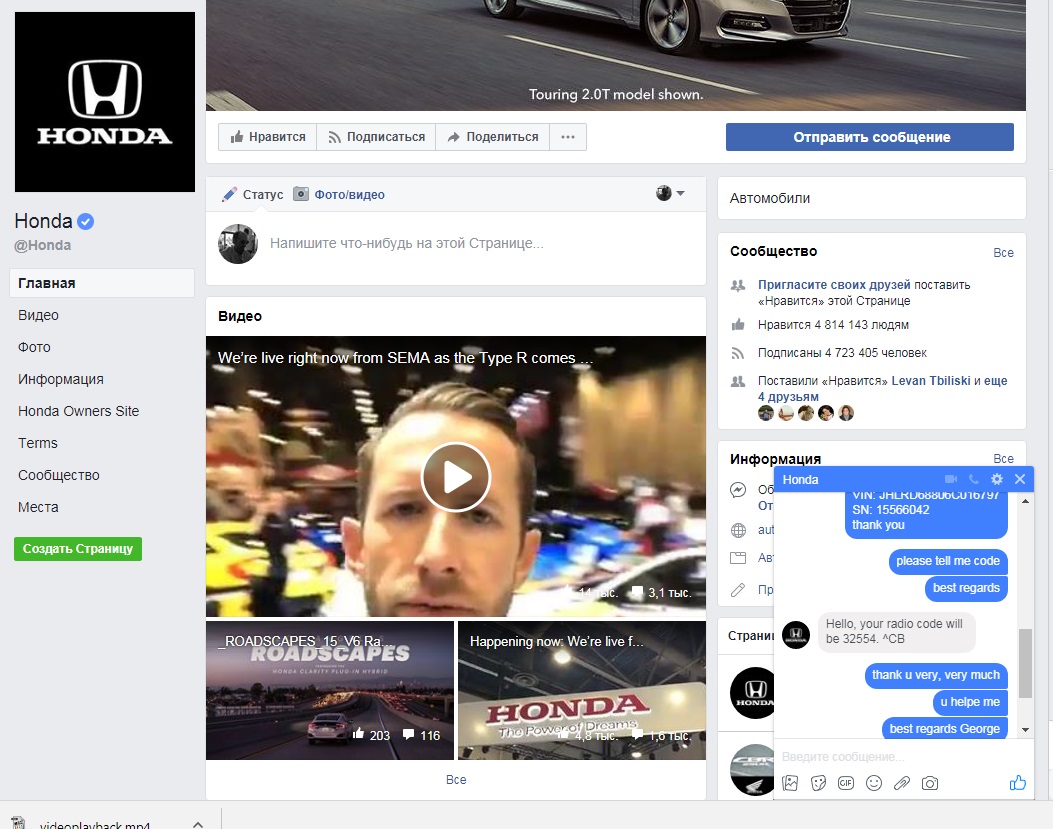
Task: Click Все link in Сообщество panel
Action: coord(1003,253)
